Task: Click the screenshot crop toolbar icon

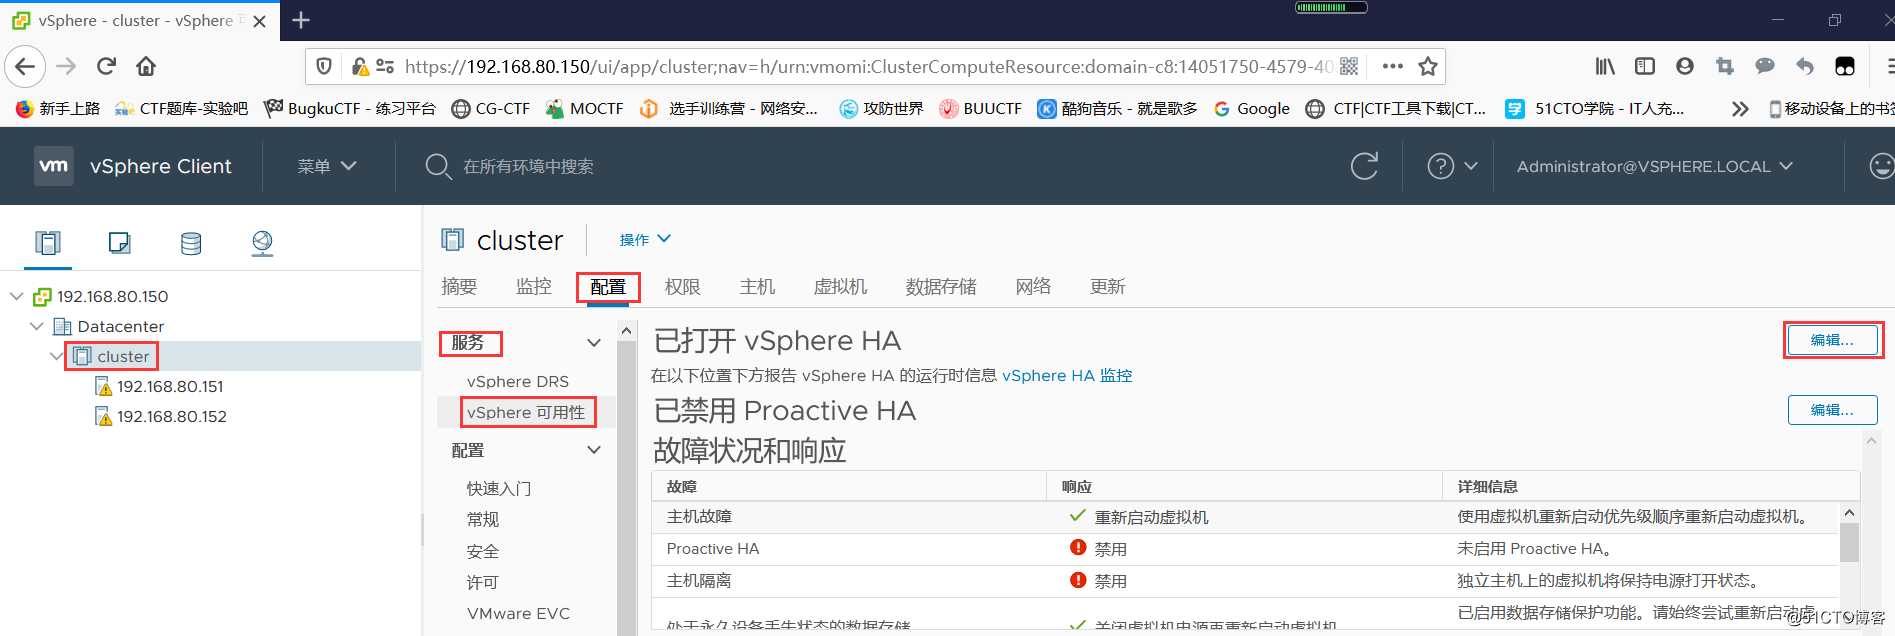Action: [1725, 67]
